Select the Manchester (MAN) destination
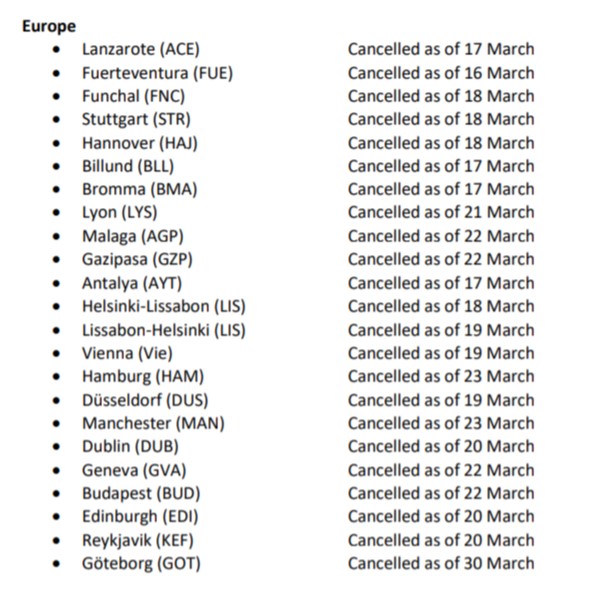The width and height of the screenshot is (595, 595). point(153,423)
